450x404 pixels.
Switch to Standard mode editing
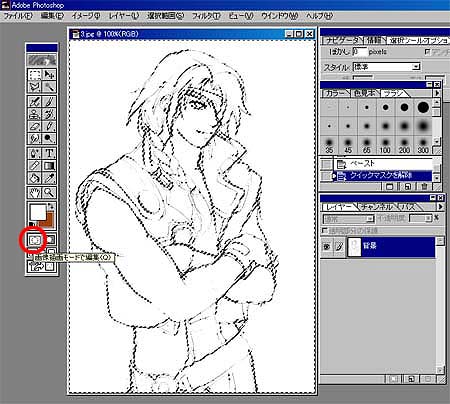pyautogui.click(x=34, y=239)
